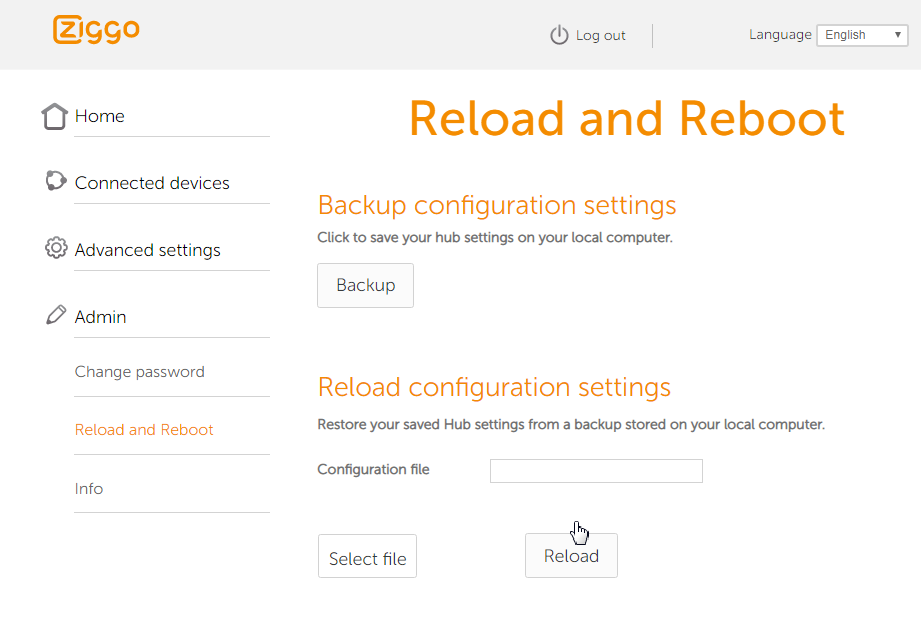This screenshot has height=622, width=921.
Task: Click the Log out text link
Action: (x=601, y=36)
